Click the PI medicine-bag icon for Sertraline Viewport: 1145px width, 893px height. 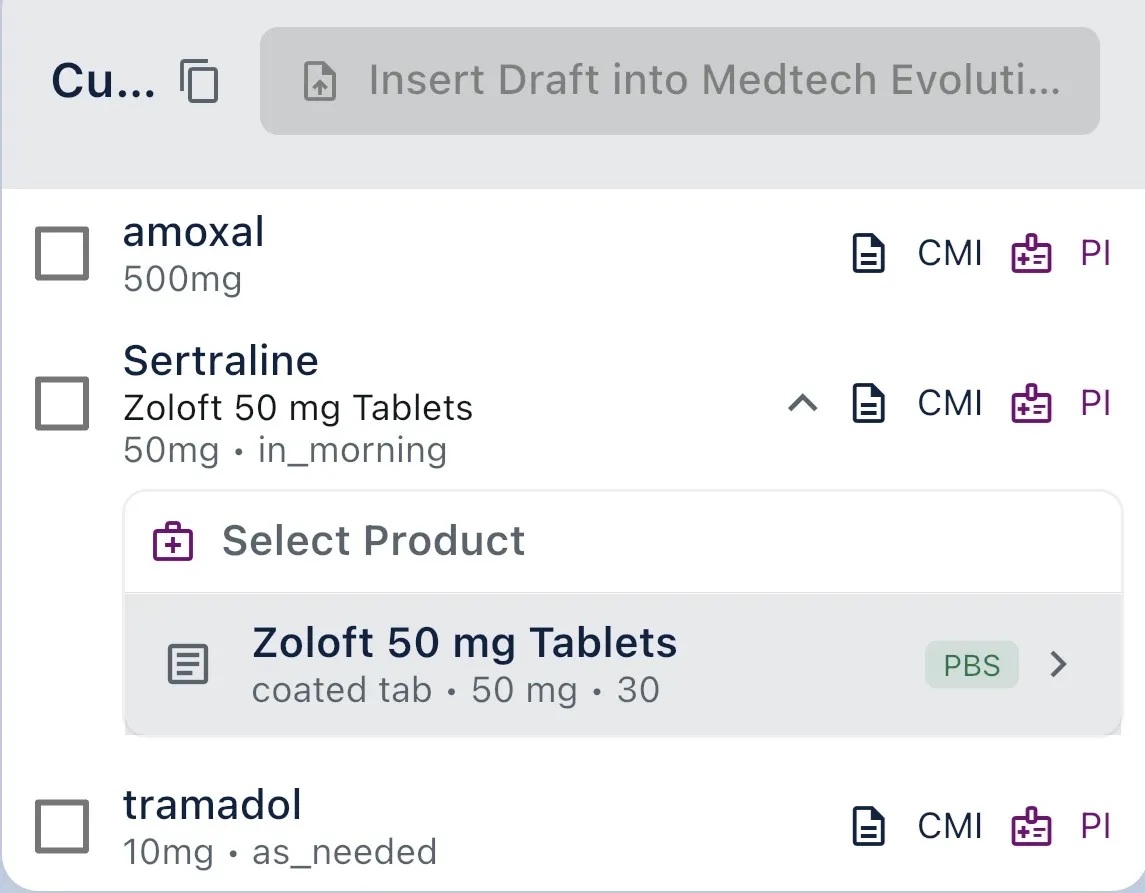click(x=1031, y=404)
